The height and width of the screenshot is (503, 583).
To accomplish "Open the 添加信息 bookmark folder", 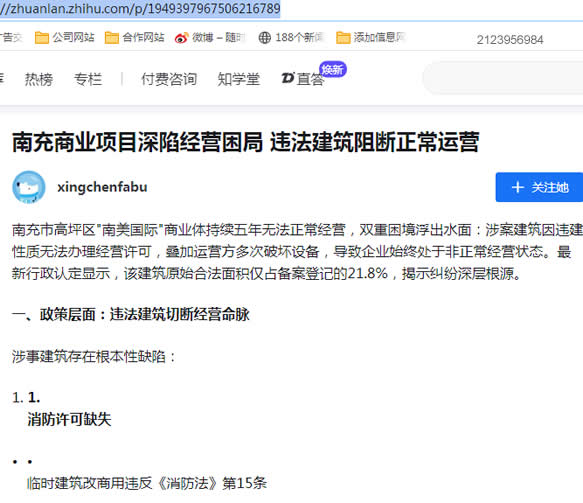I will [x=370, y=38].
